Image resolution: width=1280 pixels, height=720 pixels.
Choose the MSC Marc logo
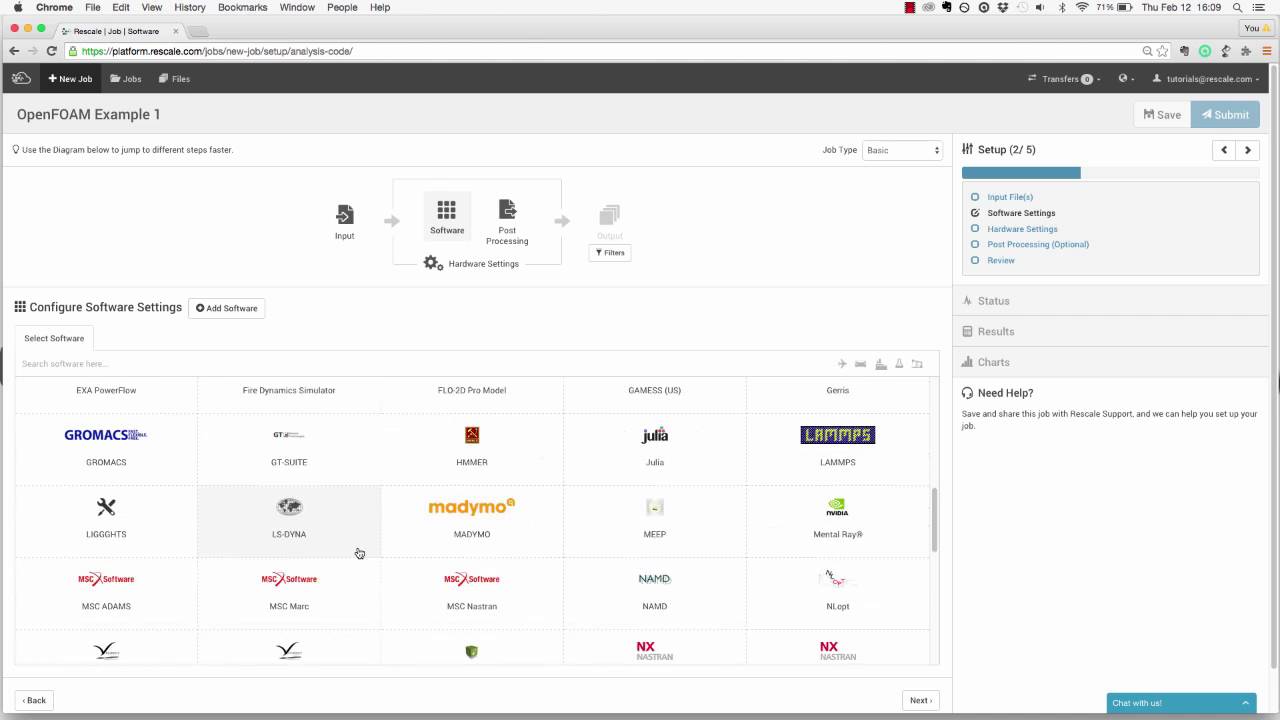289,579
